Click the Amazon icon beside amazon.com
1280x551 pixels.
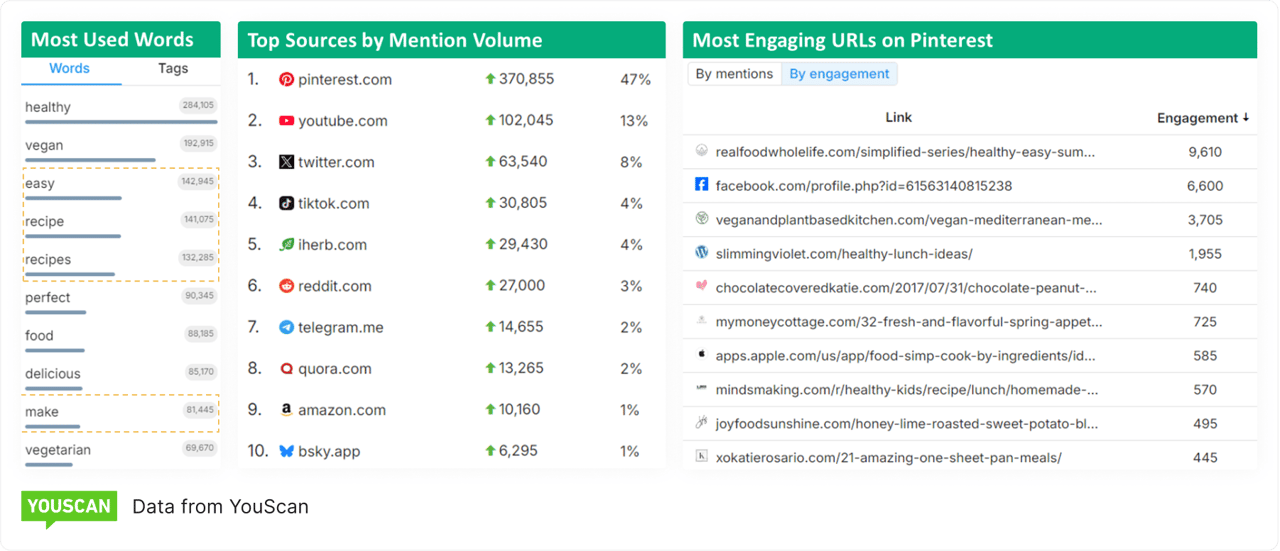[286, 410]
